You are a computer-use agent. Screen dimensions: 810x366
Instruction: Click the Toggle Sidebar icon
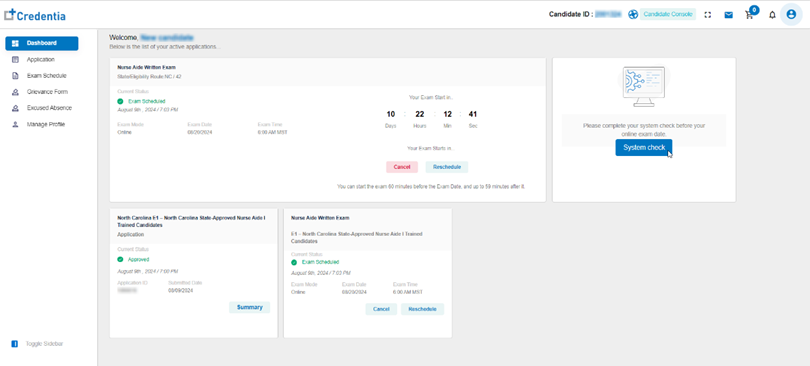coord(14,344)
